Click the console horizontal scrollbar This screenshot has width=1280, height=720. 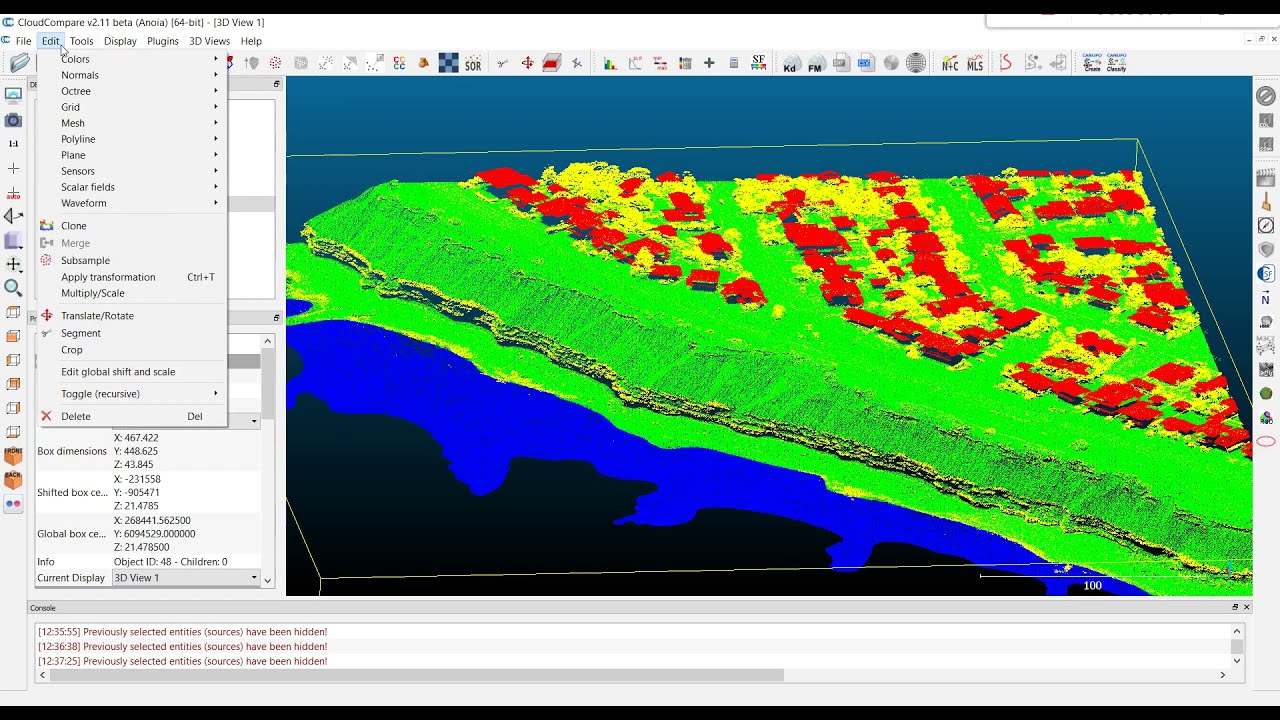(417, 675)
